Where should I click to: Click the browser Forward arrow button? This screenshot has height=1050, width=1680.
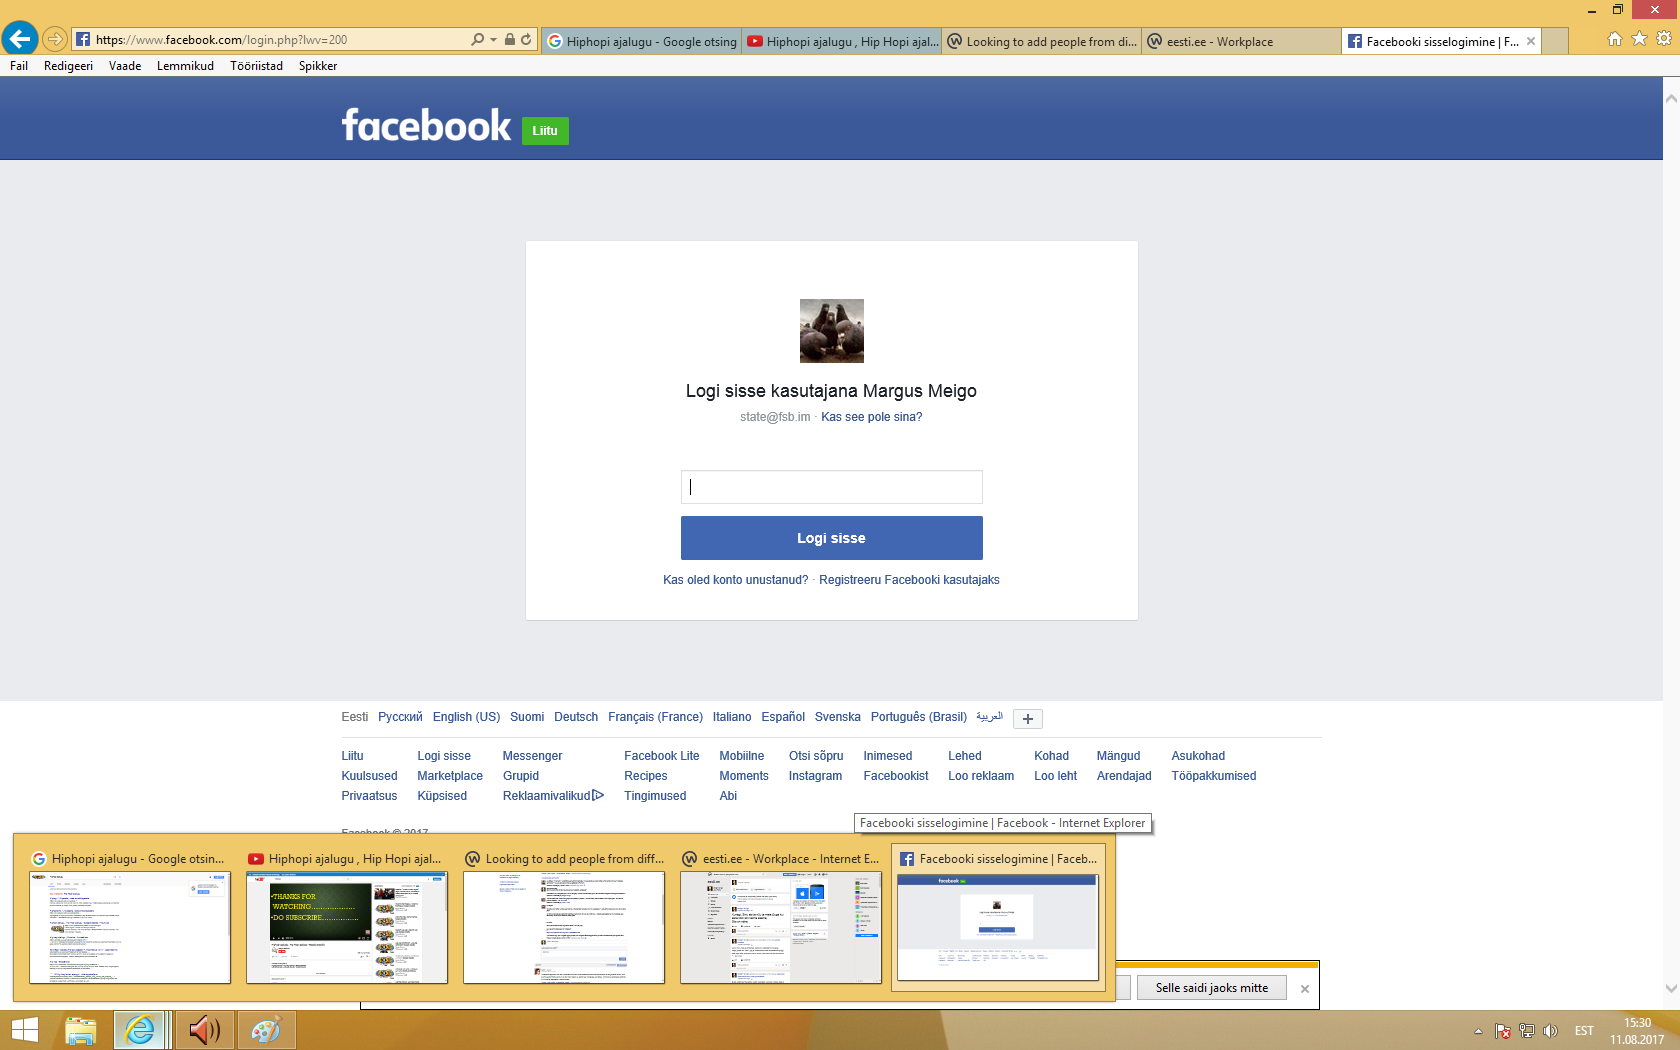(x=55, y=39)
